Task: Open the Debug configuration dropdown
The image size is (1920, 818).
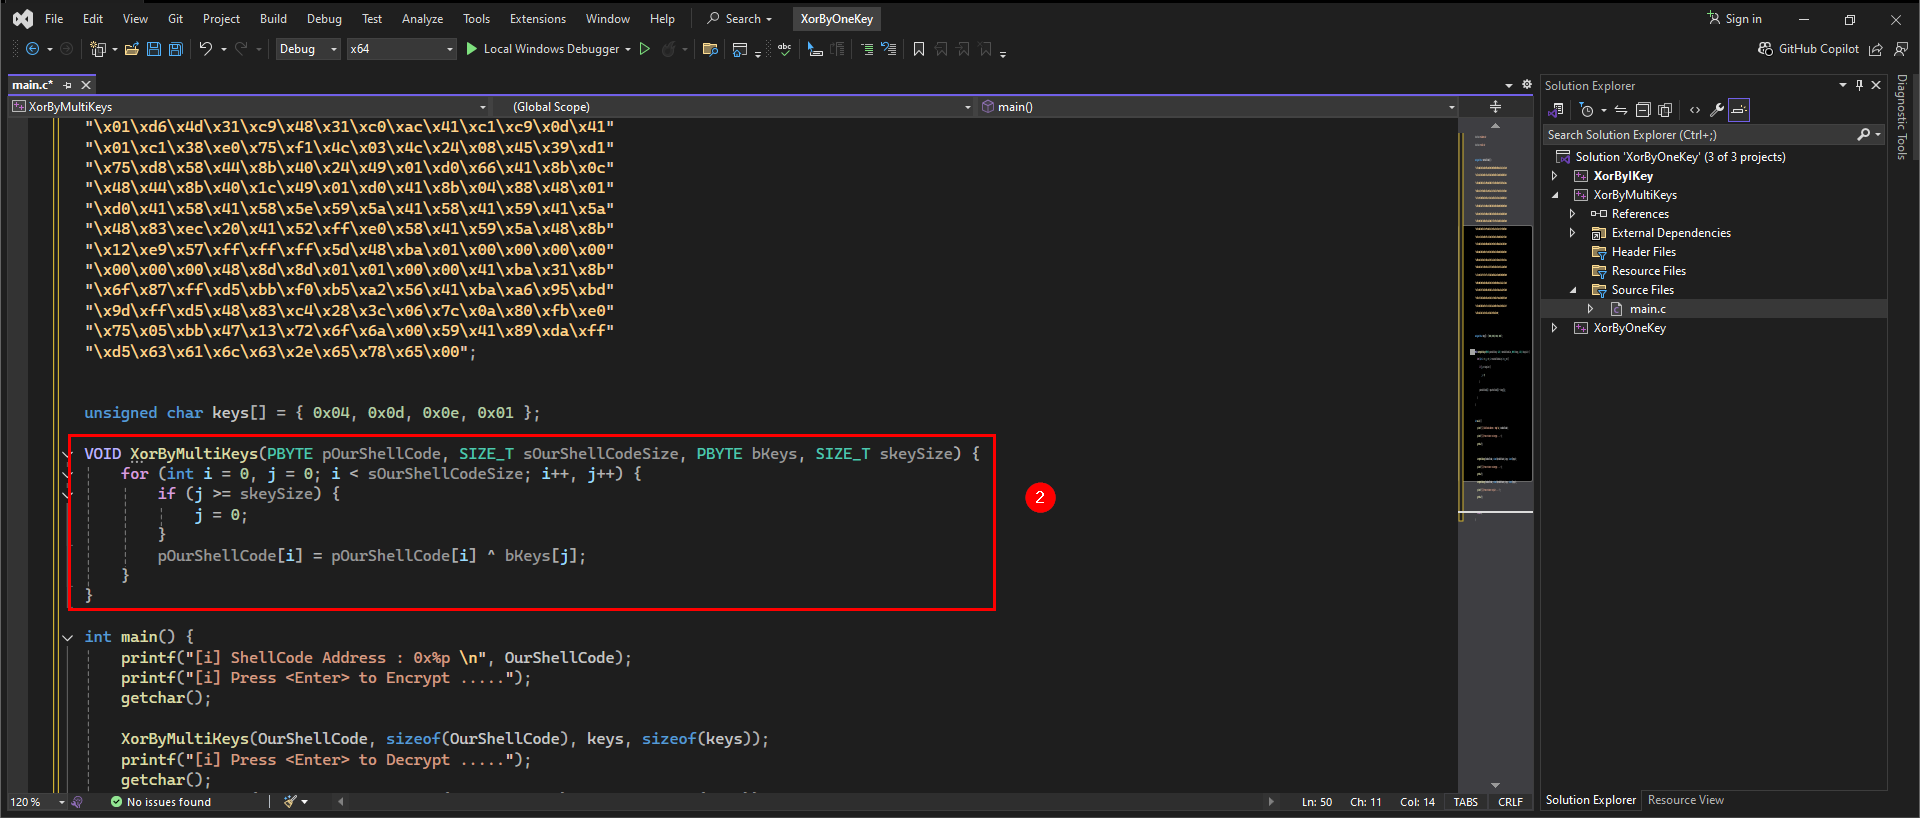Action: point(308,49)
